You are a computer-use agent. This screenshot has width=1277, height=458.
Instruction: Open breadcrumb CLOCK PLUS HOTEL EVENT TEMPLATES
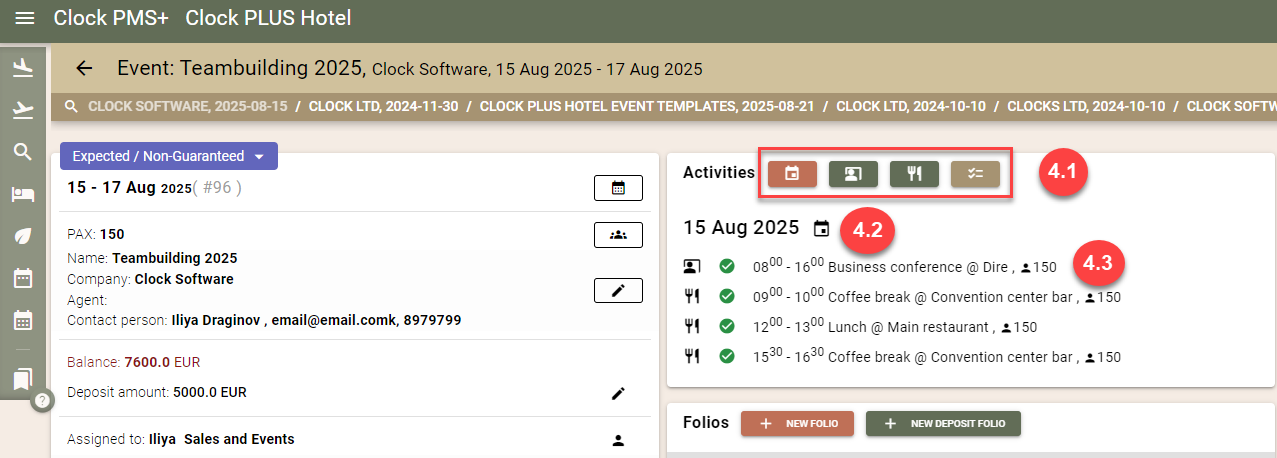point(646,106)
